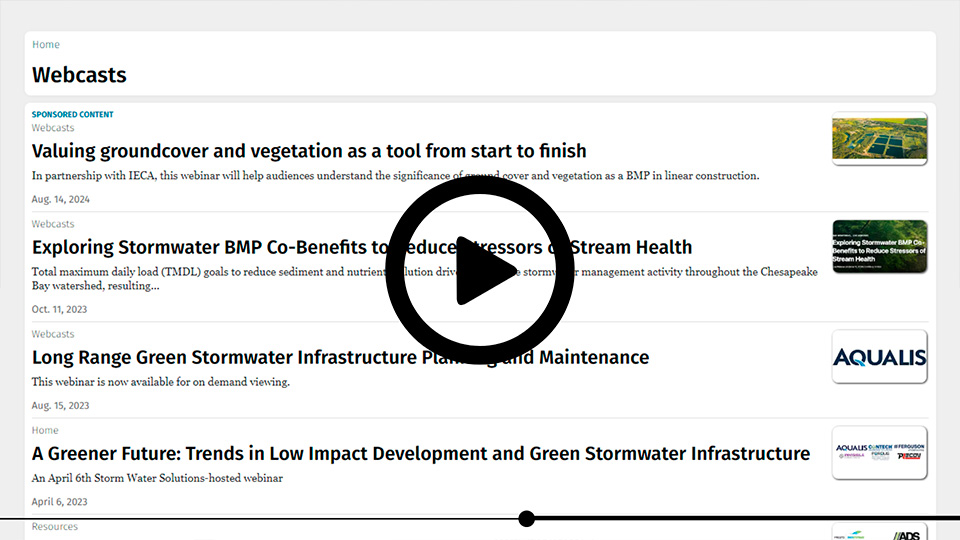
Task: Open the 'Valuing groundcover and vegetation' webcast title
Action: point(309,151)
